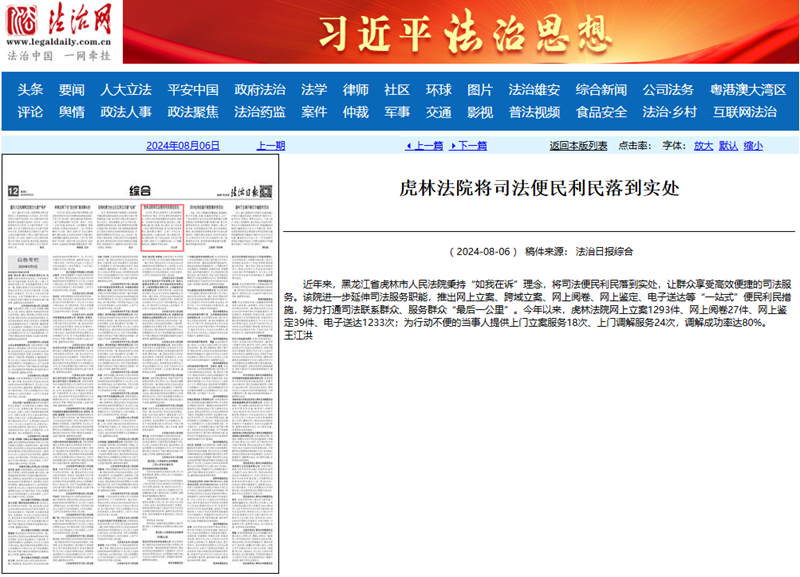Open the 公司法务 section
800x577 pixels.
click(668, 90)
